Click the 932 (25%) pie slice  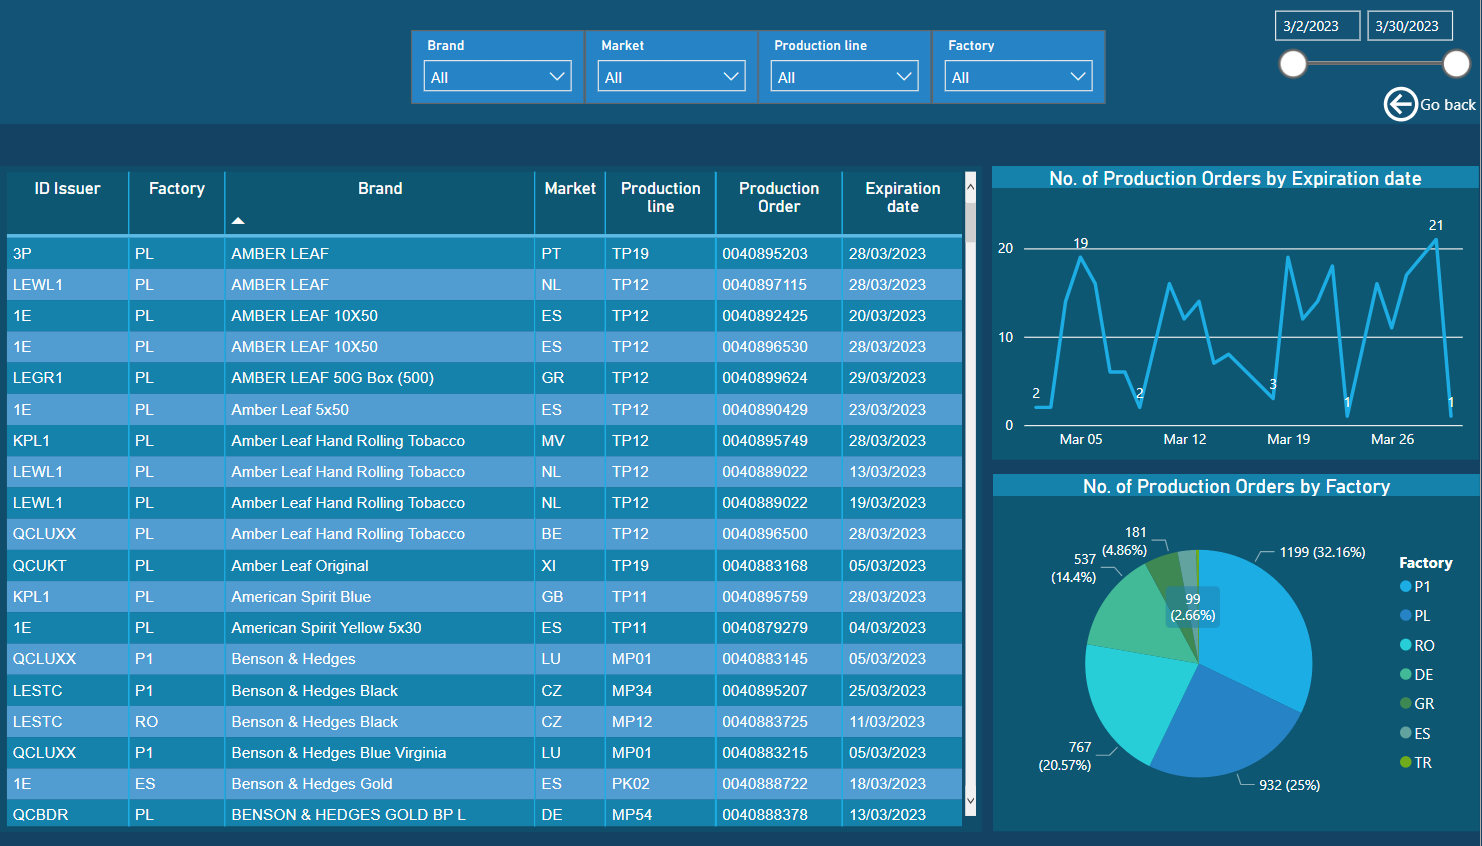coord(1226,725)
